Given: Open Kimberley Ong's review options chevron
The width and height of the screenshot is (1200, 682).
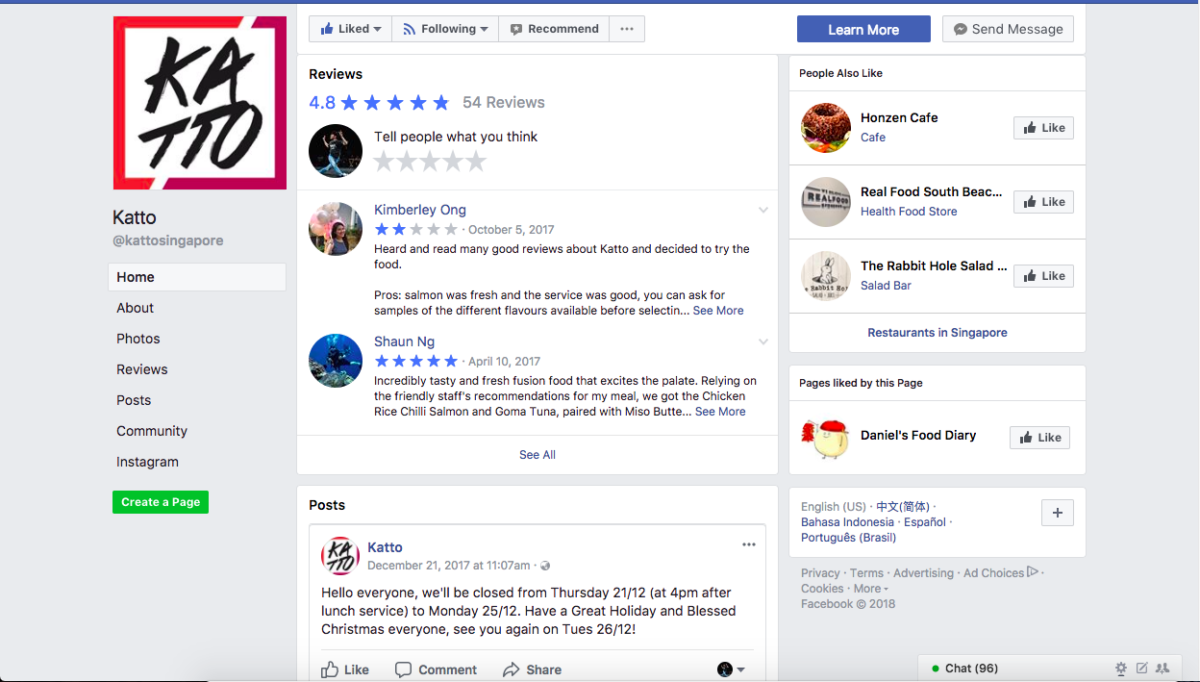Looking at the screenshot, I should [763, 210].
